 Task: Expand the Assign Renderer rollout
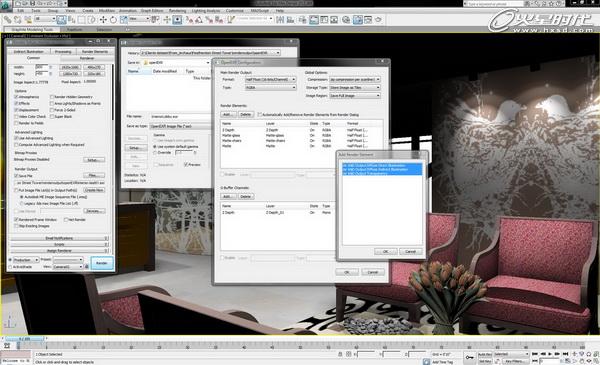pyautogui.click(x=59, y=251)
